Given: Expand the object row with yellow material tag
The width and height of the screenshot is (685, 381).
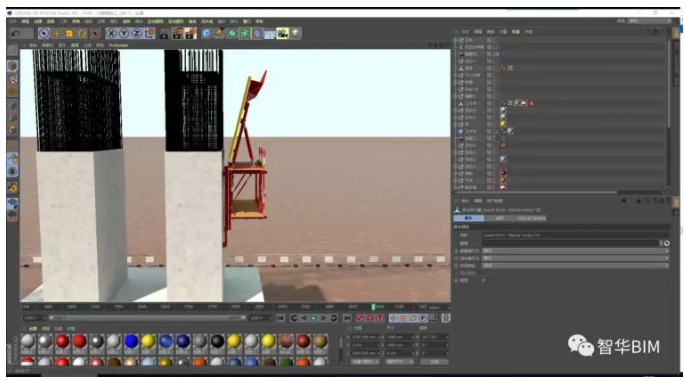Looking at the screenshot, I should (456, 124).
